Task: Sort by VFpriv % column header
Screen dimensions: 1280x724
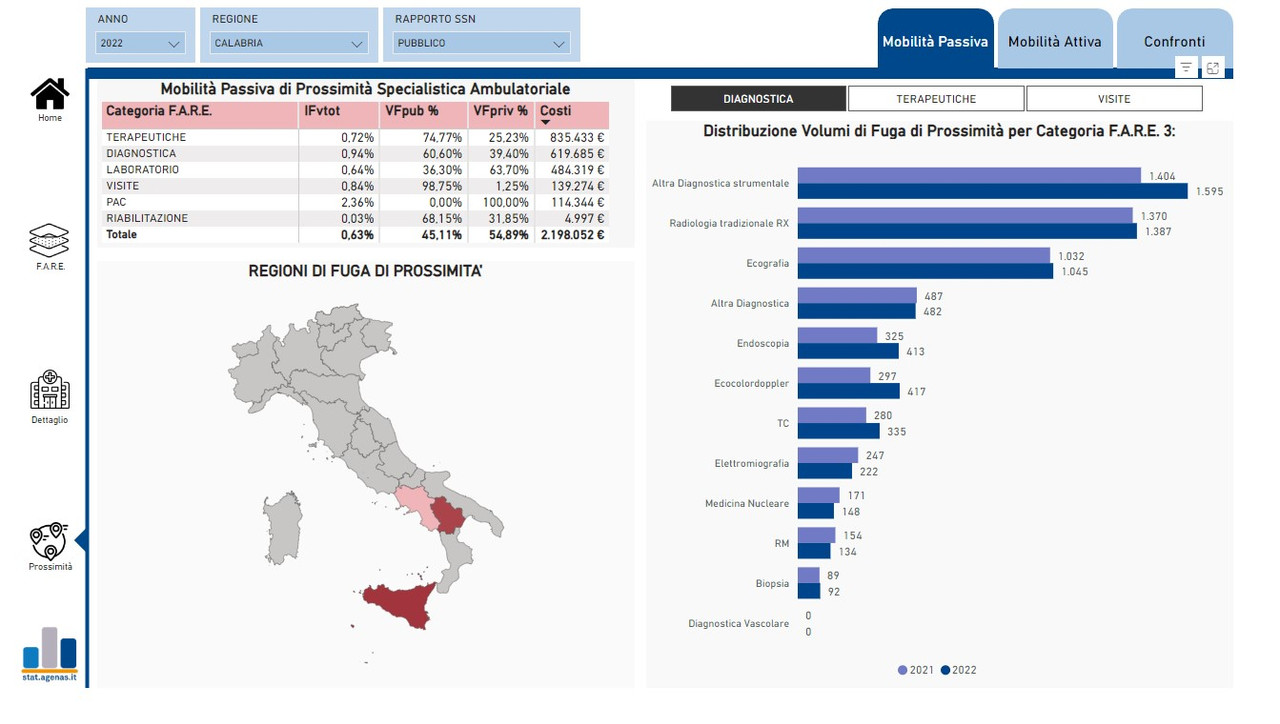Action: point(500,114)
